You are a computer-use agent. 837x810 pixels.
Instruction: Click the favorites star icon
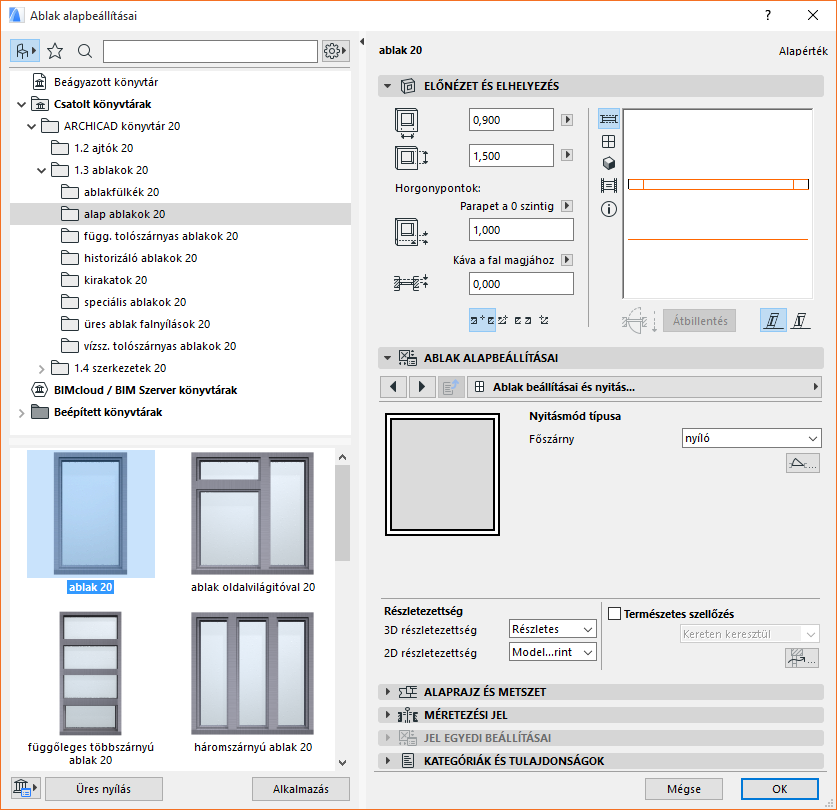(55, 50)
